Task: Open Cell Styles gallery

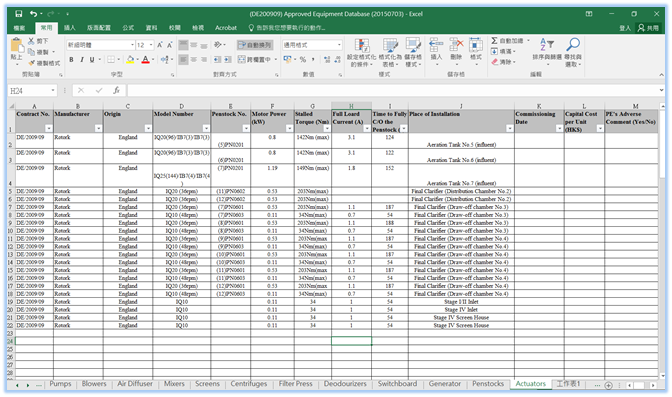Action: tap(413, 52)
